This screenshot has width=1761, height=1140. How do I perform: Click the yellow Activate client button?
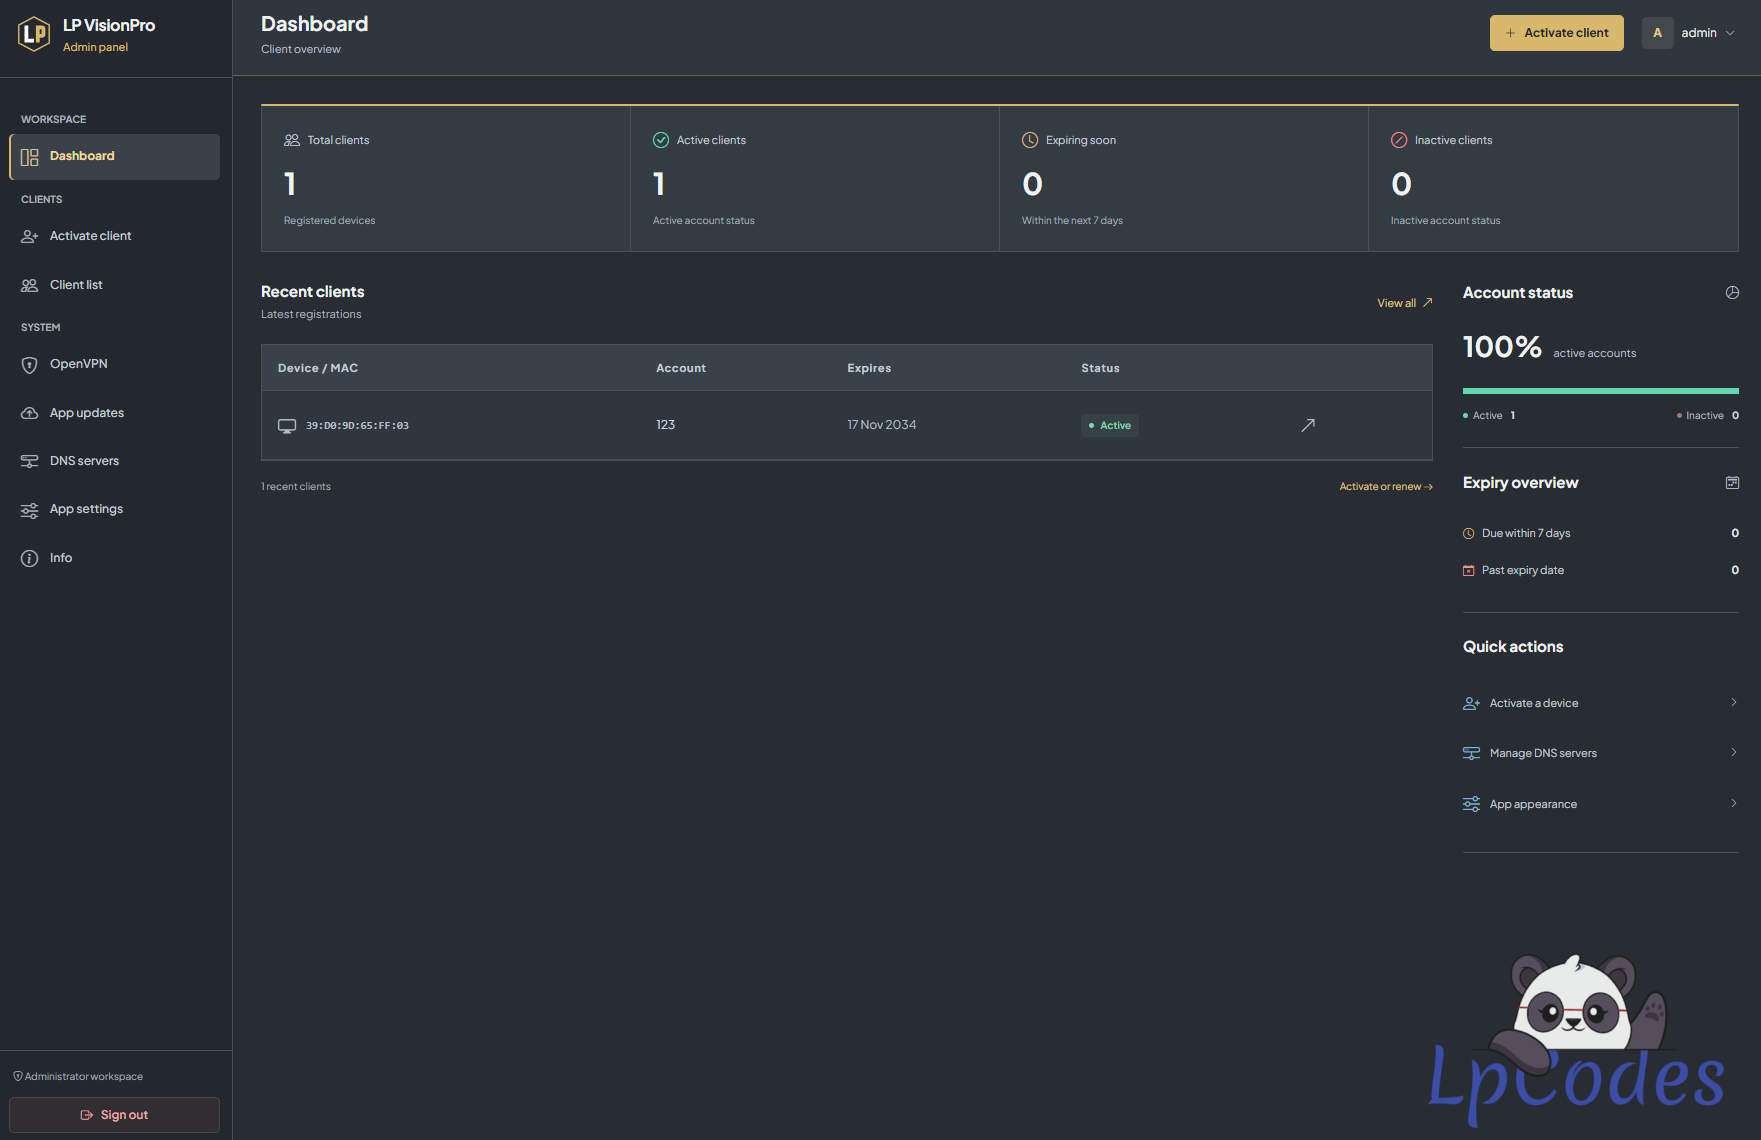click(1557, 33)
